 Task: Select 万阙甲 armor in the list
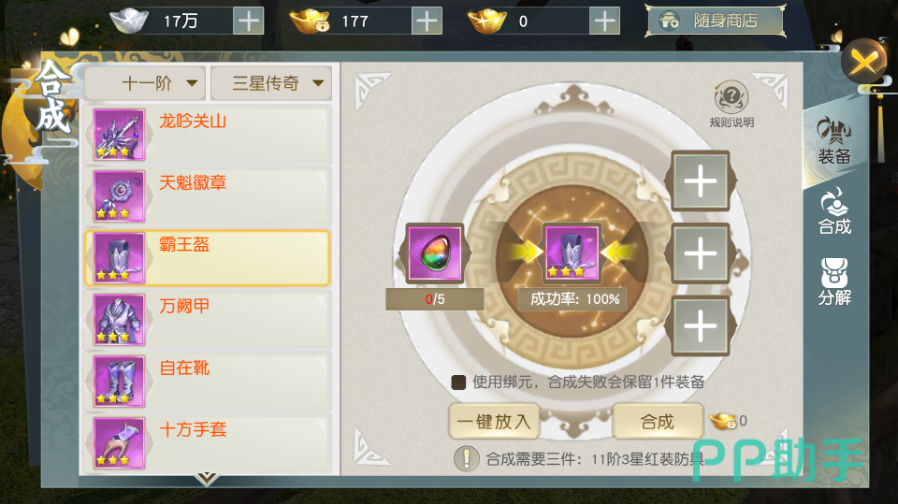pos(207,320)
